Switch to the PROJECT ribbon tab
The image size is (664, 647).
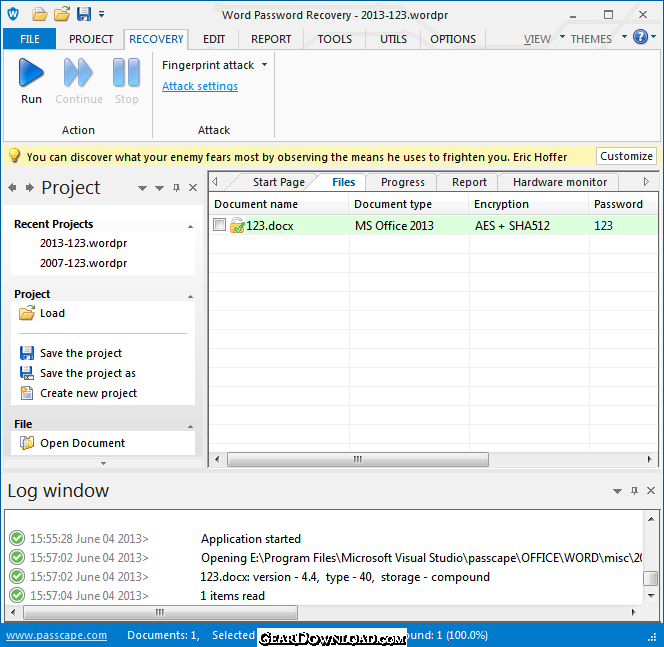coord(91,39)
